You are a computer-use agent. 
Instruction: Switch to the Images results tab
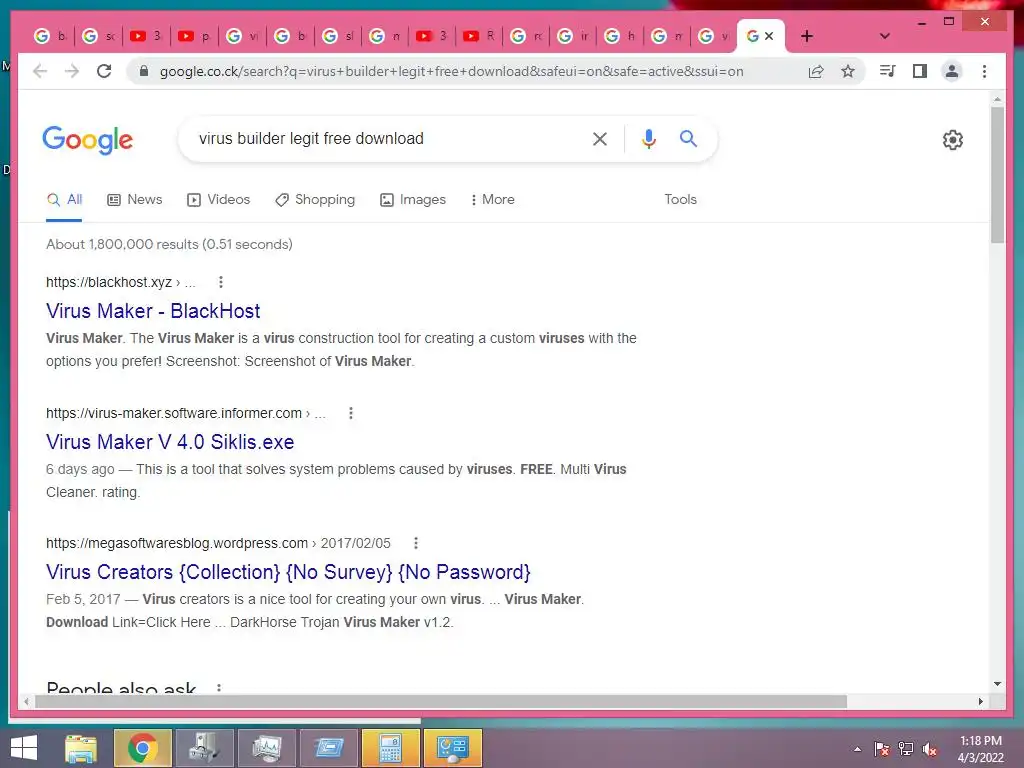coord(413,200)
